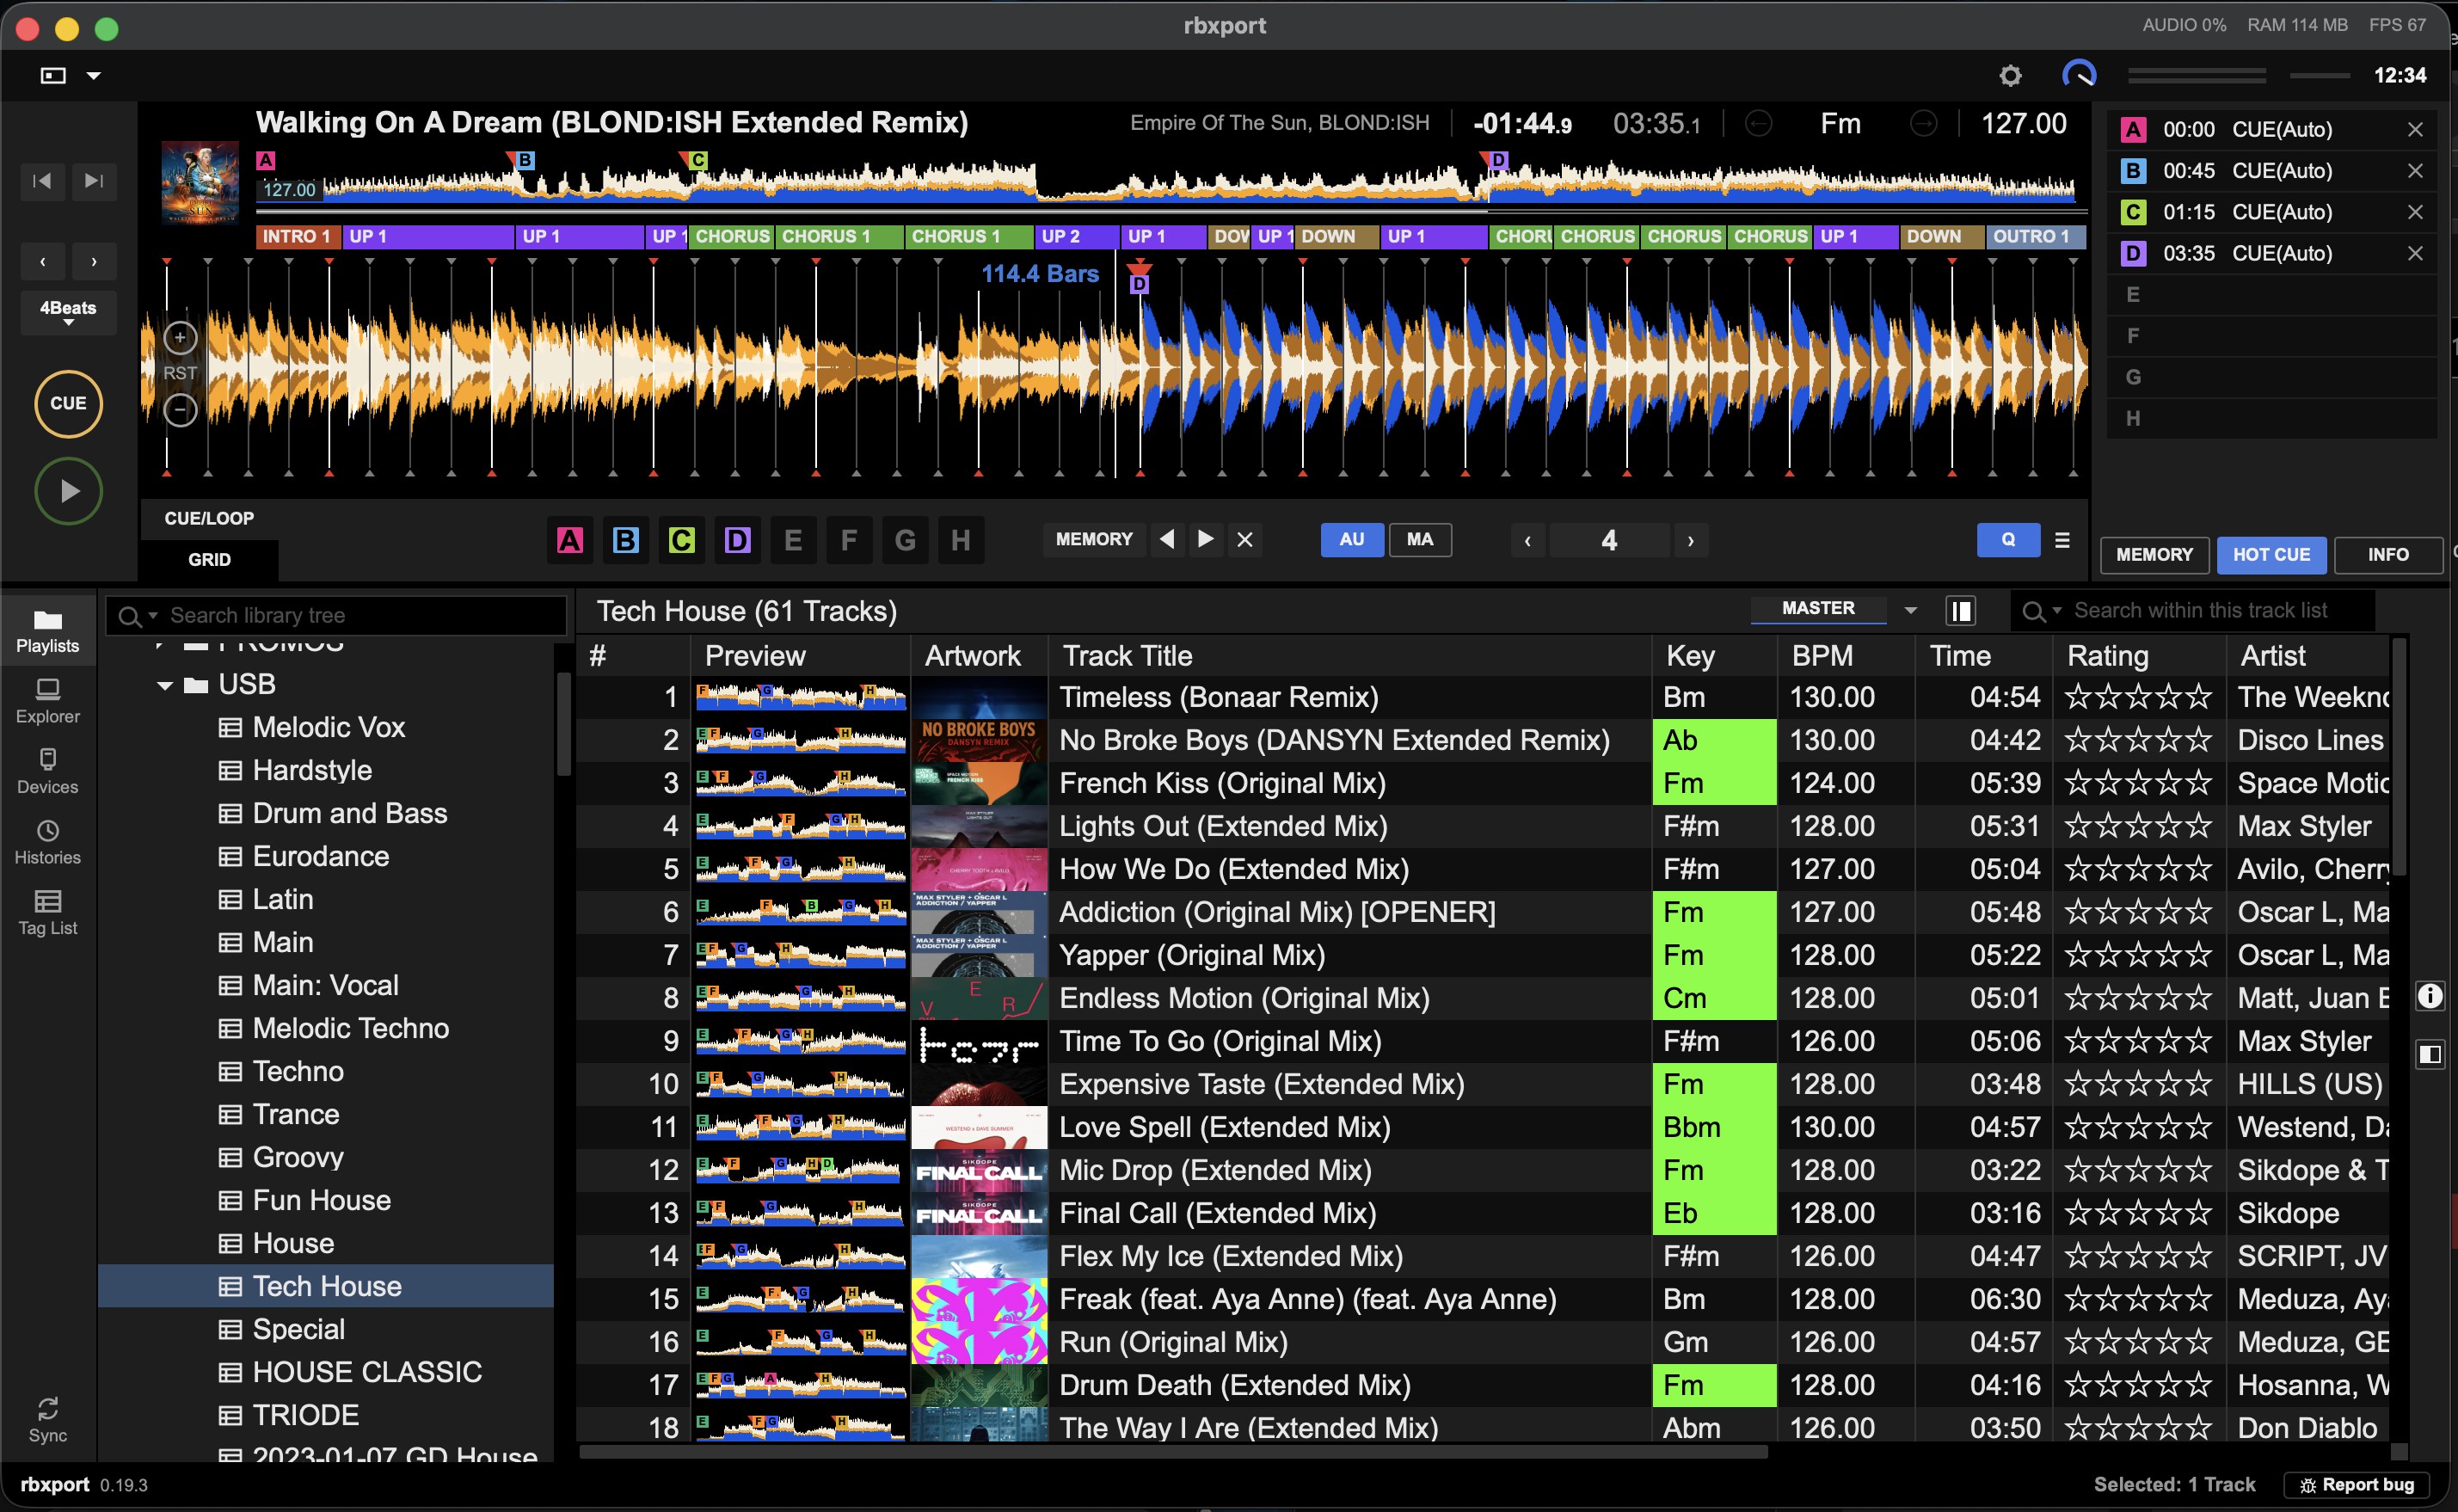Enable AU auto cue mode
2458x1512 pixels.
click(x=1352, y=540)
